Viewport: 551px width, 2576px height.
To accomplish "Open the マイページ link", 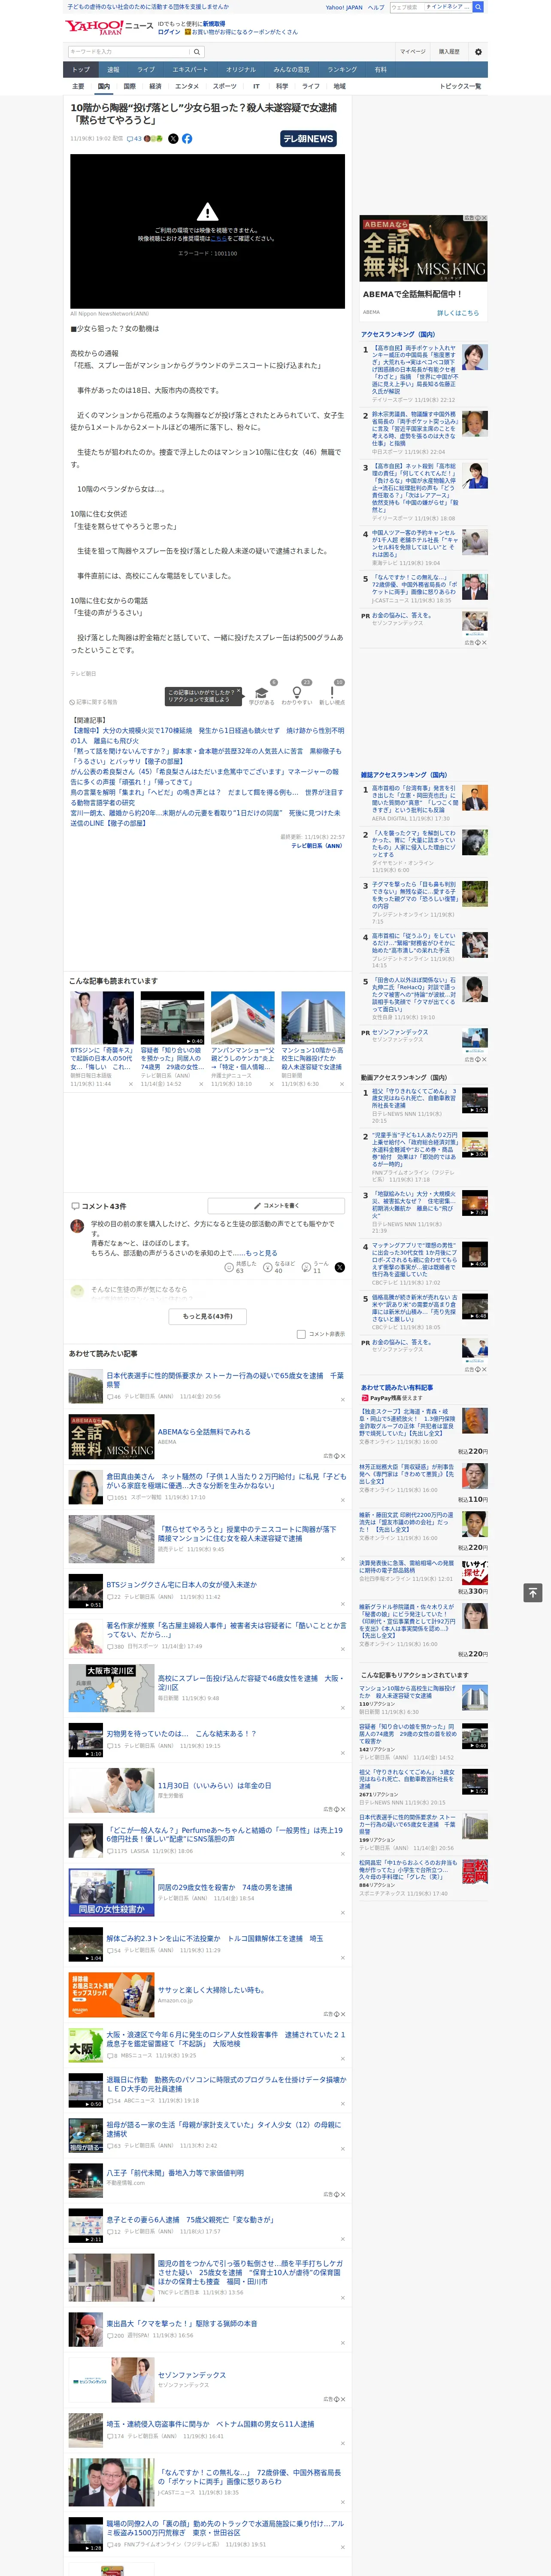I will [x=413, y=52].
